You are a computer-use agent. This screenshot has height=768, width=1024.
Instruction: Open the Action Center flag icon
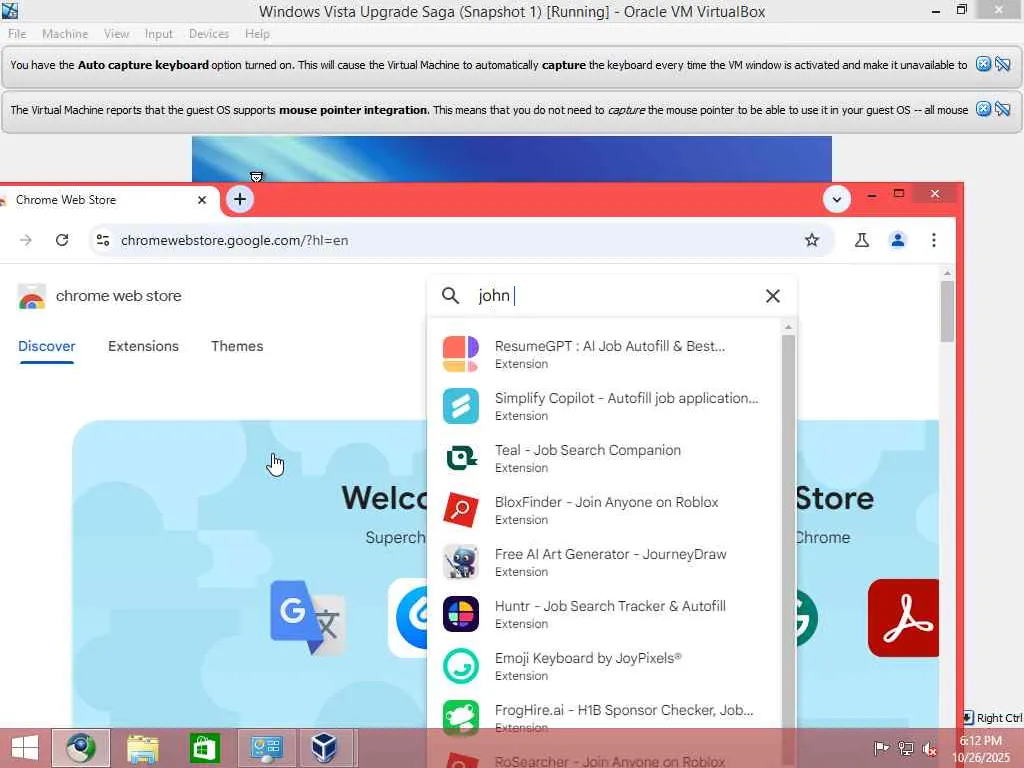pos(882,748)
